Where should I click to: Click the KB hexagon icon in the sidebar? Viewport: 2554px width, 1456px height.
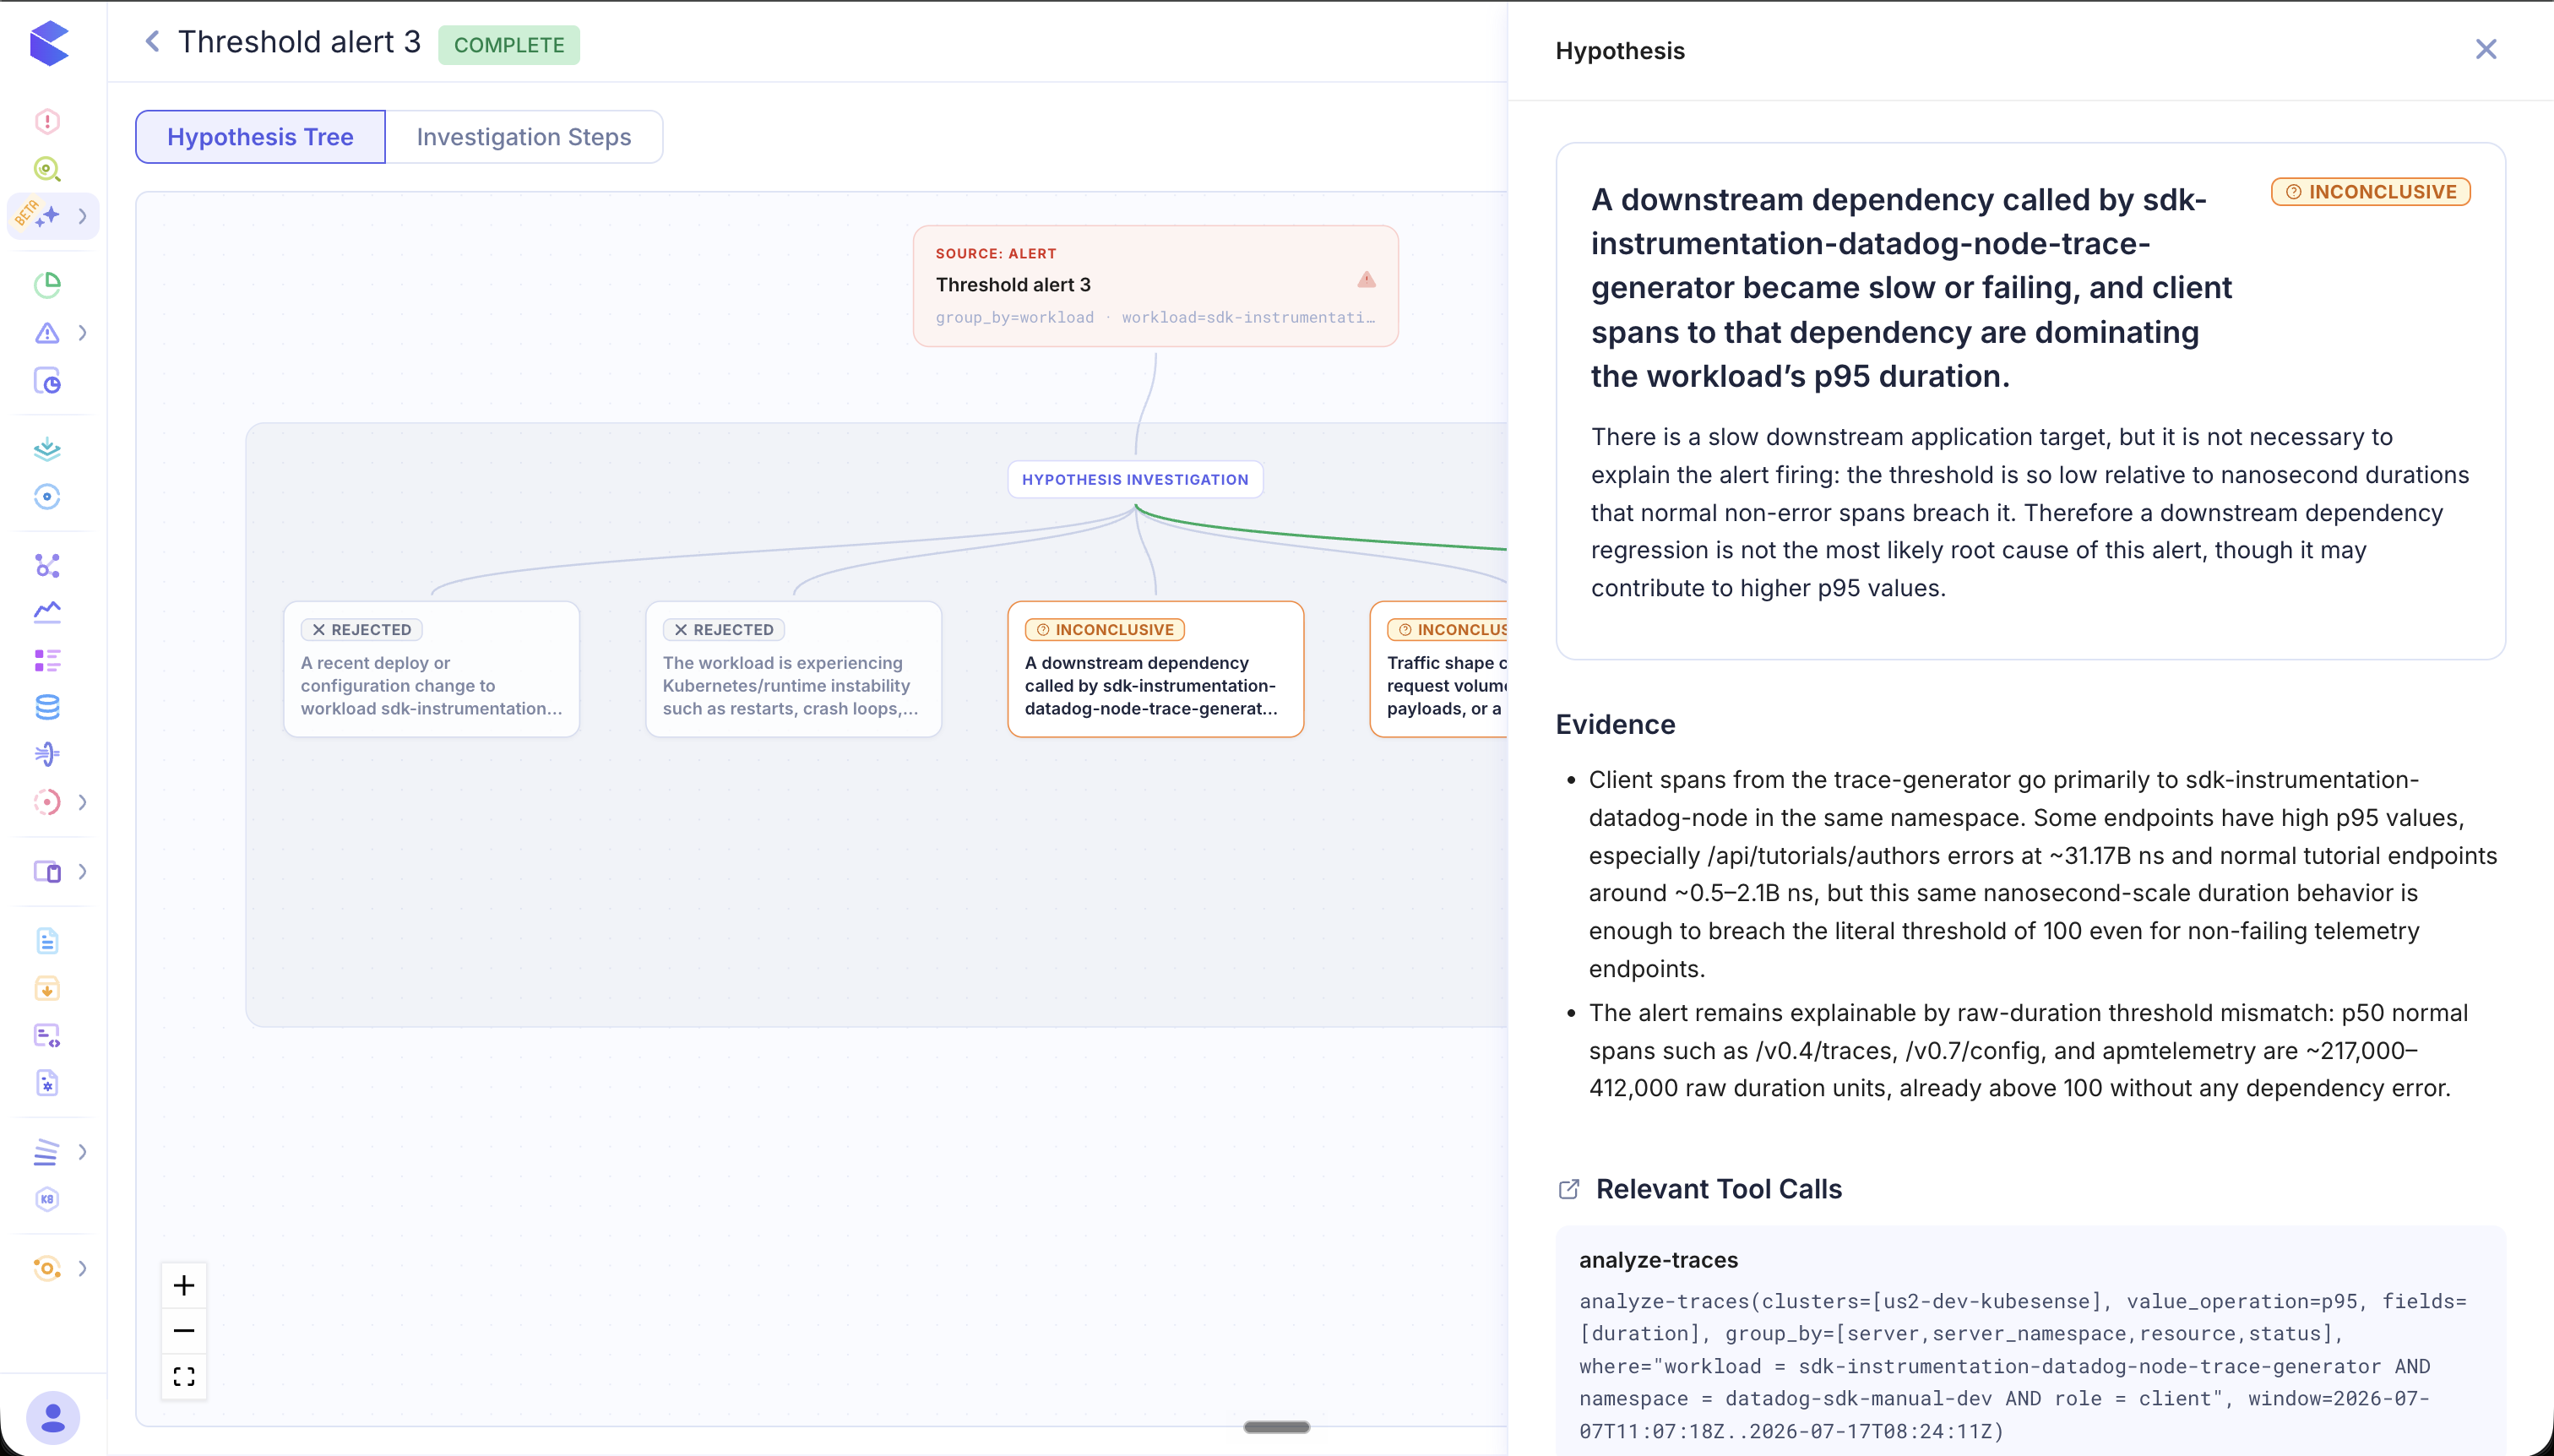47,1199
